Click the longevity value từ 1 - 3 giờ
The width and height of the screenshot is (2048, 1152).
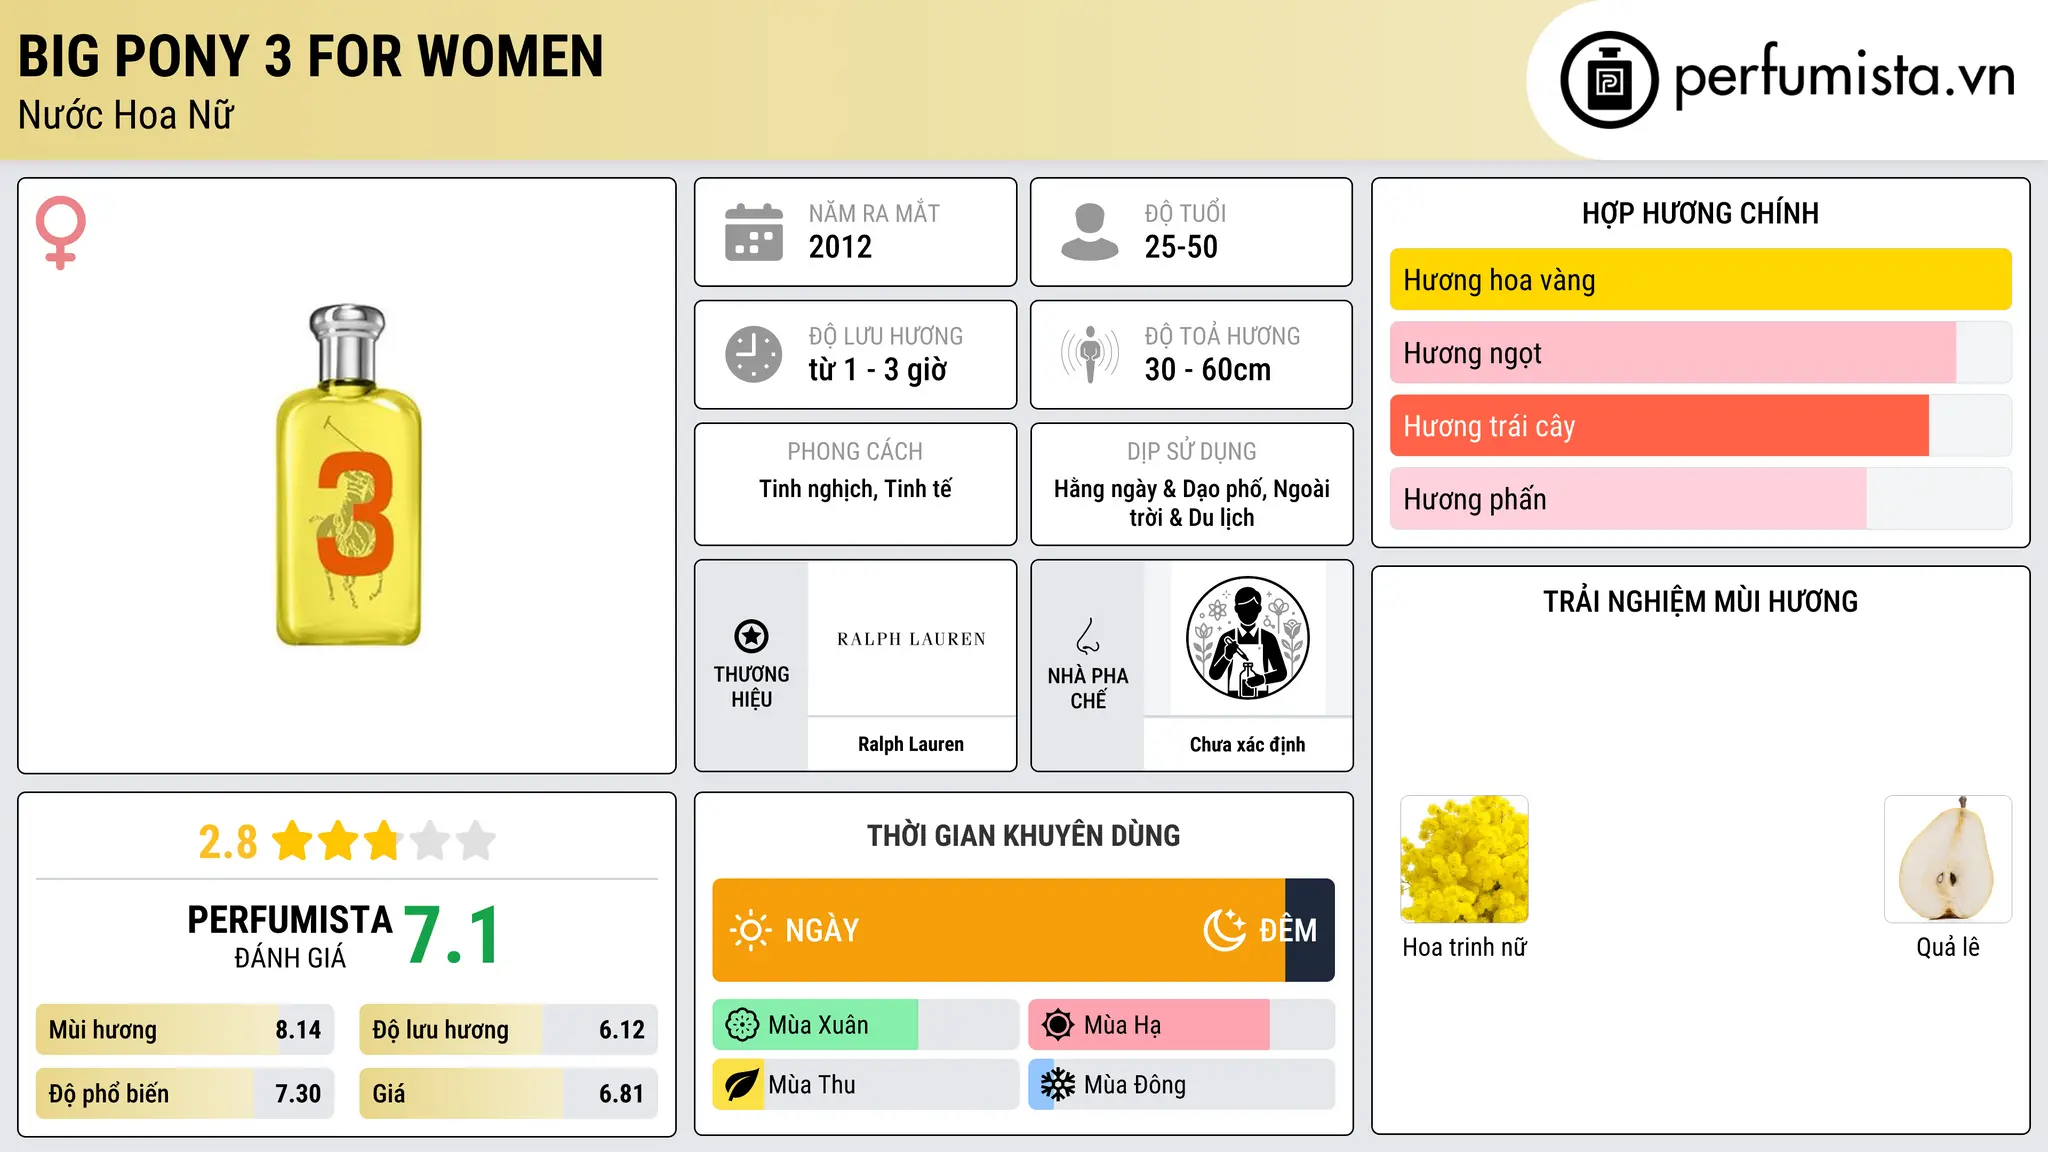point(878,370)
